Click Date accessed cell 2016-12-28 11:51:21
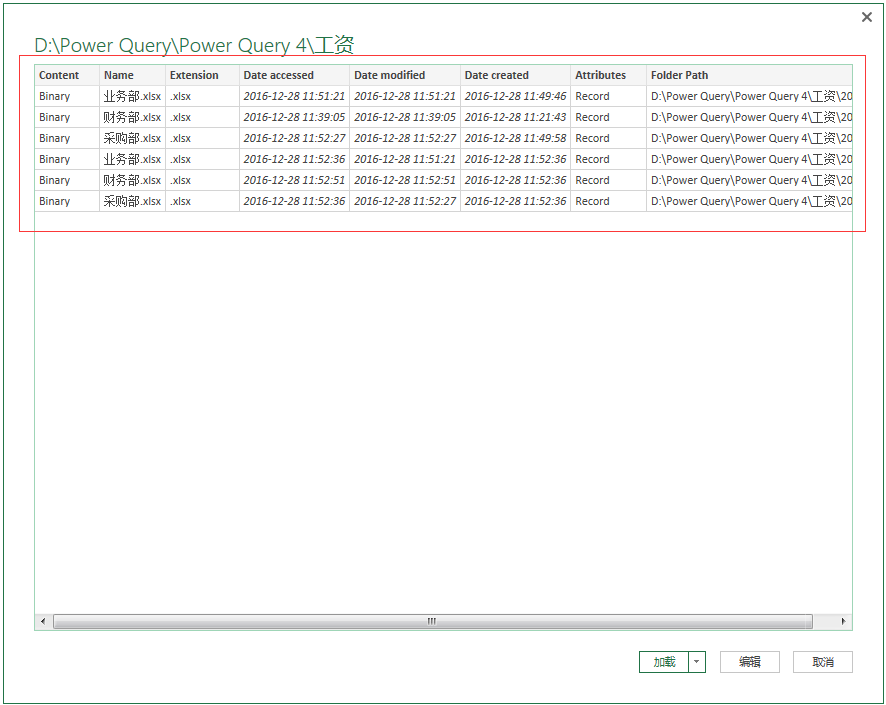 pyautogui.click(x=294, y=97)
